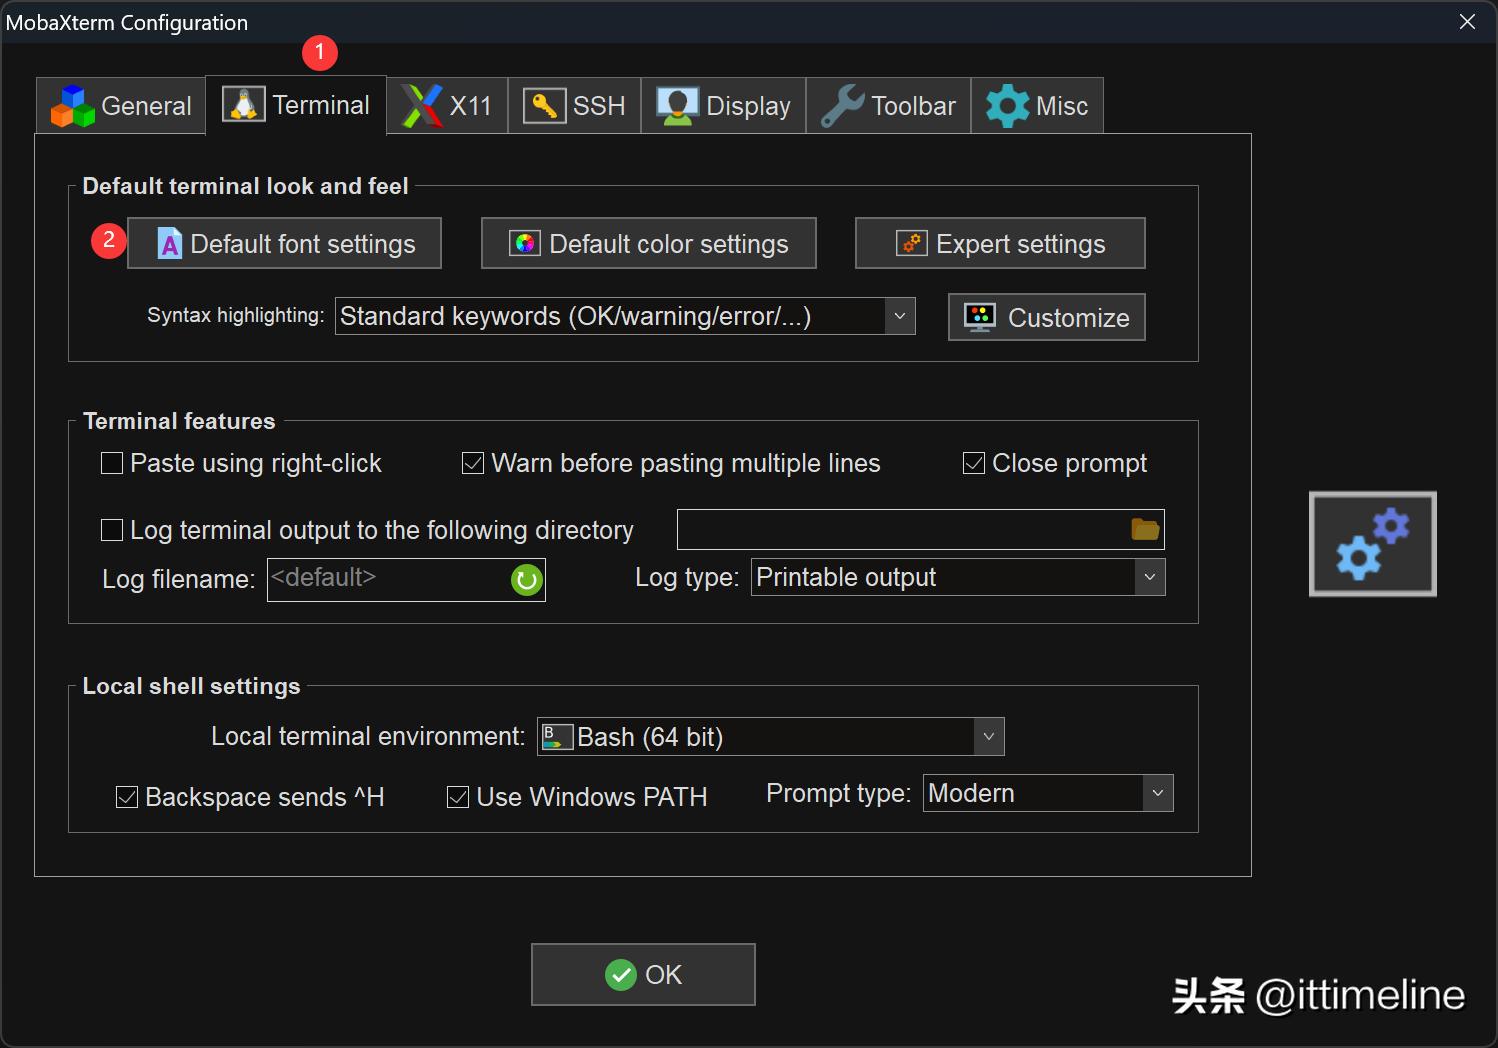1498x1048 pixels.
Task: Click the green refresh icon in Log filename
Action: click(526, 579)
